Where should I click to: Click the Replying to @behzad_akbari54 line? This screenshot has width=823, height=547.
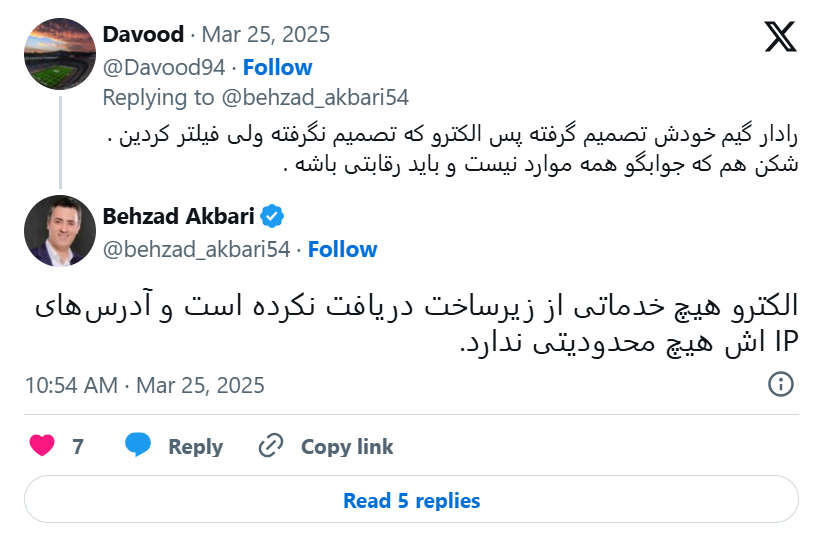[x=256, y=97]
